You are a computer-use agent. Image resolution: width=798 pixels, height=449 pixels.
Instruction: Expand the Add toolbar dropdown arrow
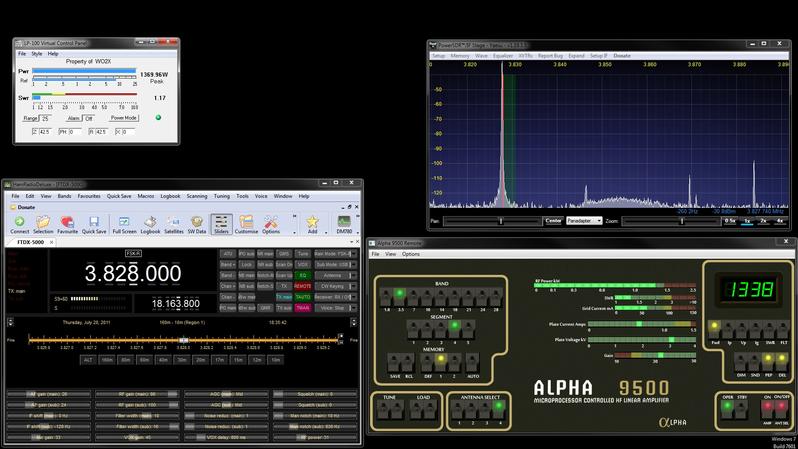point(326,233)
